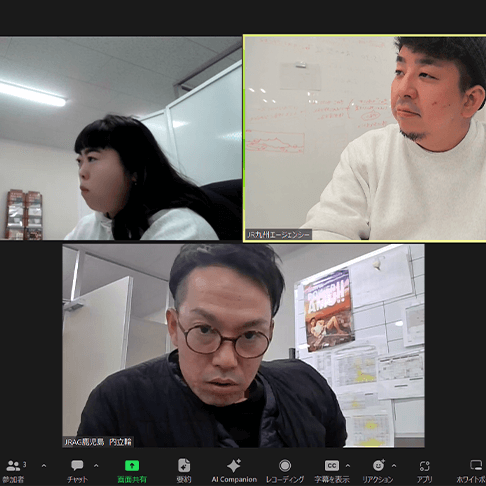Show captions with CC 字幕を表示 icon

[x=332, y=465]
